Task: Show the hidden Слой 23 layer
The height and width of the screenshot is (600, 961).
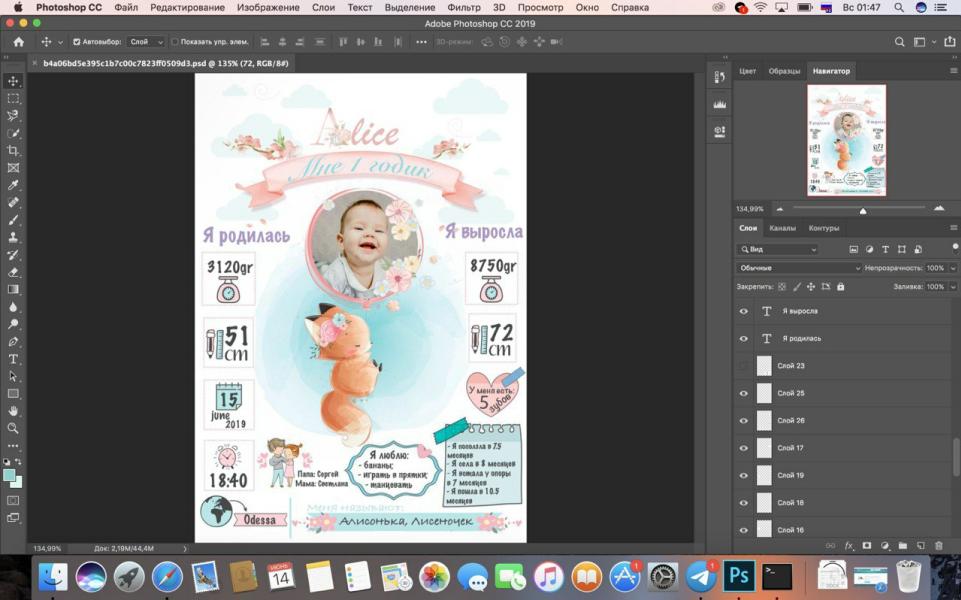Action: [743, 366]
